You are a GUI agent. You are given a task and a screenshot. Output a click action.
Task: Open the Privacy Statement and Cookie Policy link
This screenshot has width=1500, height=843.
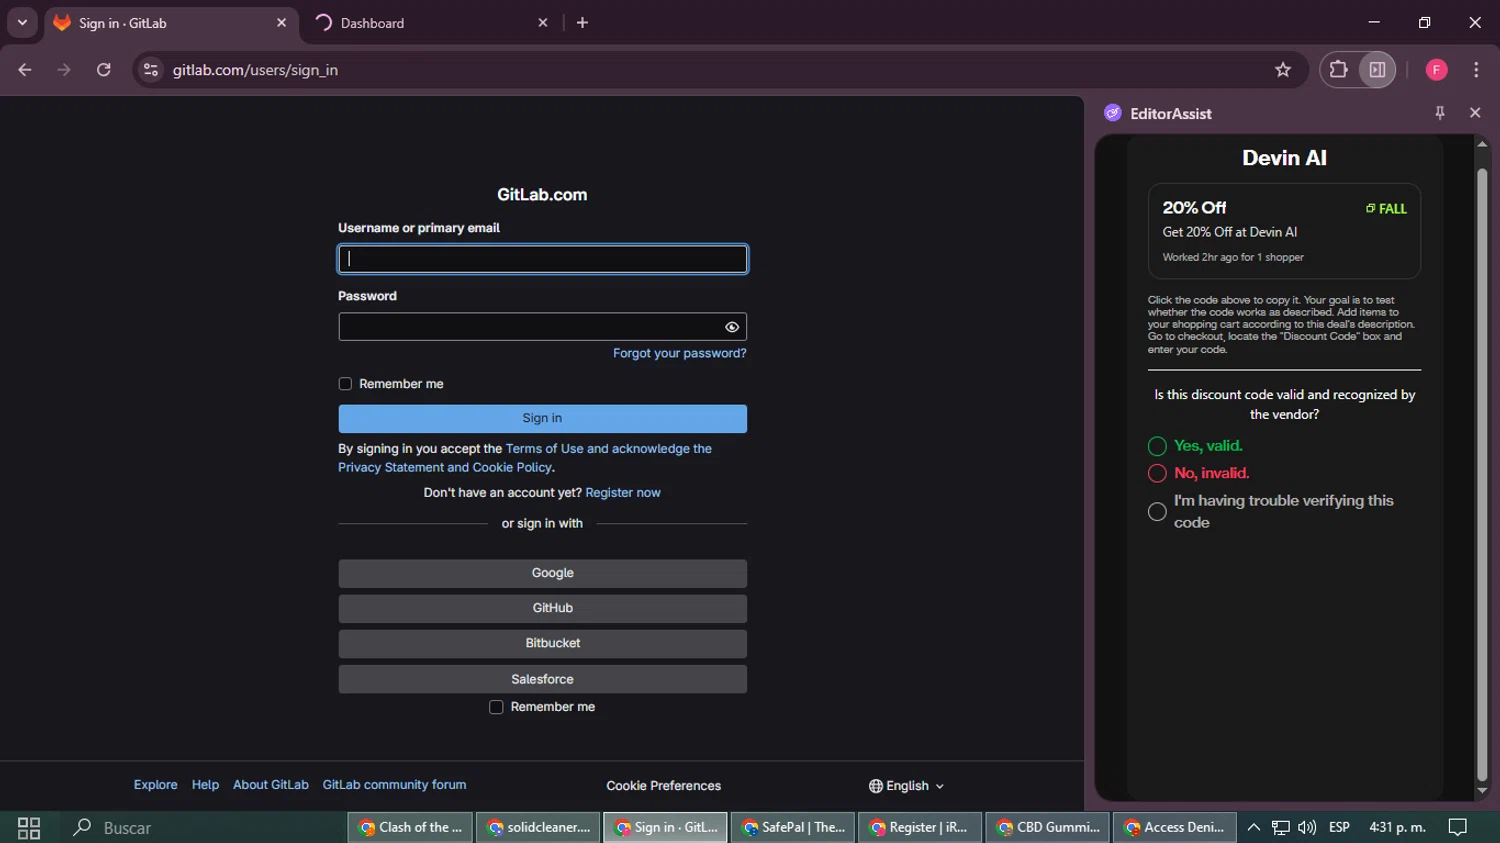[x=445, y=467]
